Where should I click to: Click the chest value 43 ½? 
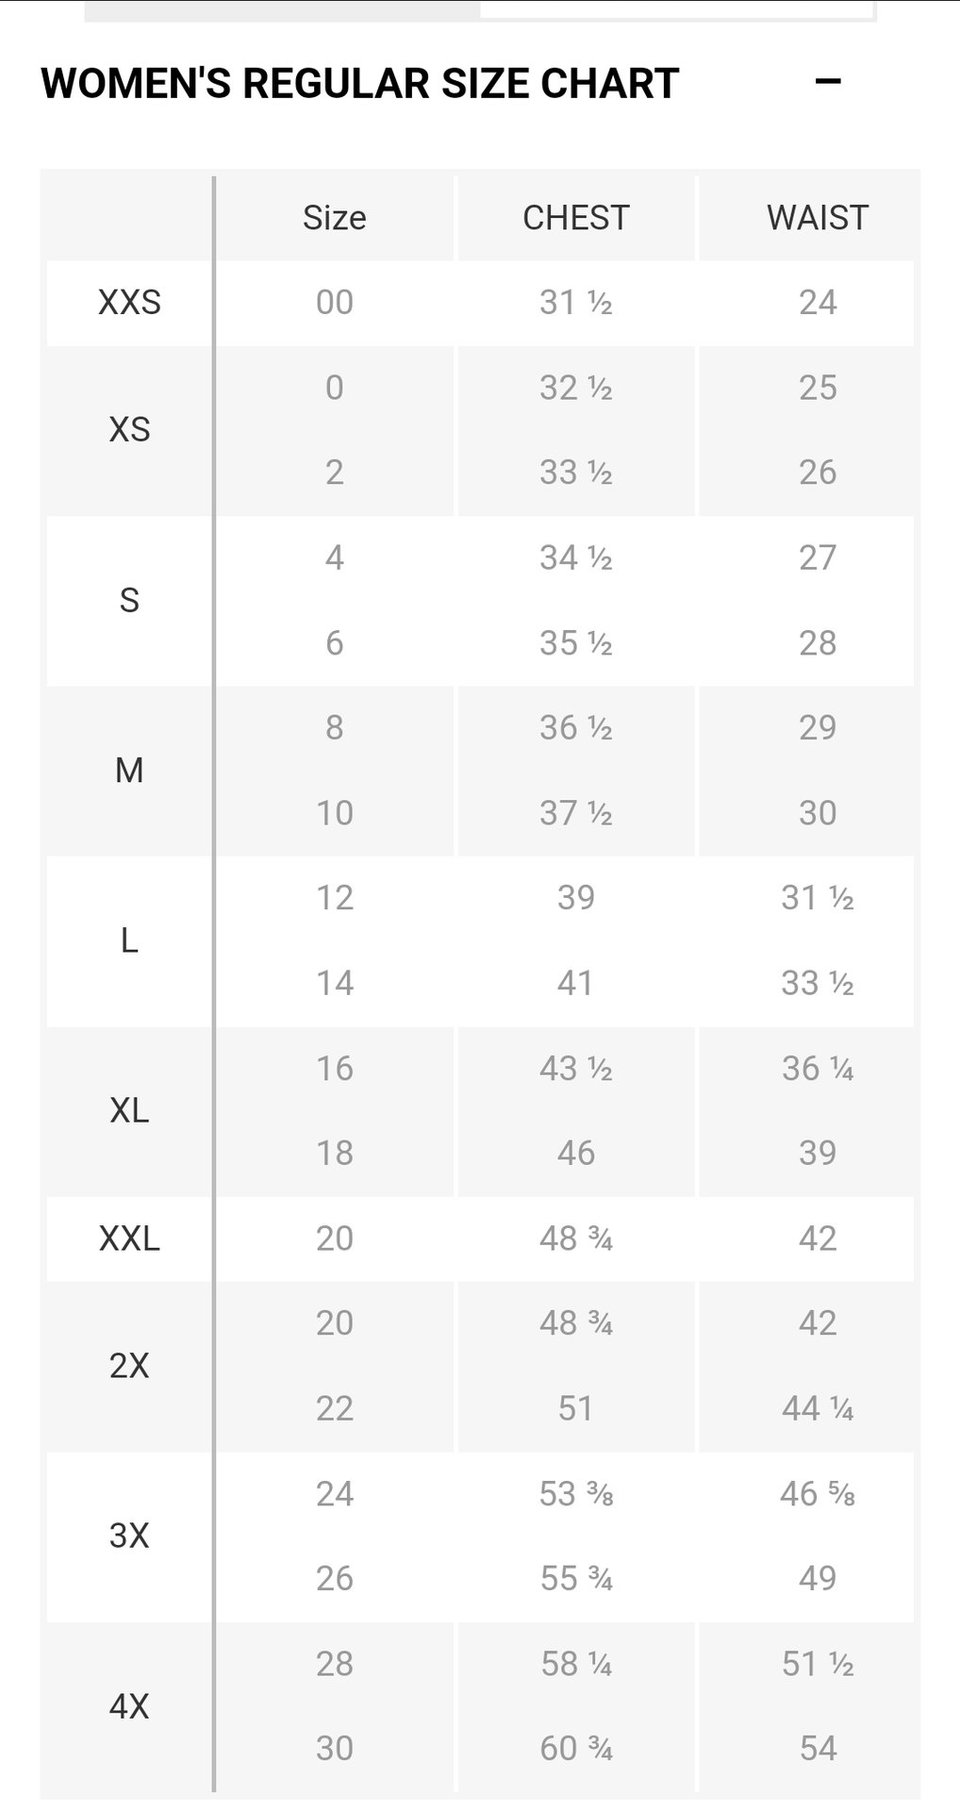(x=576, y=1068)
